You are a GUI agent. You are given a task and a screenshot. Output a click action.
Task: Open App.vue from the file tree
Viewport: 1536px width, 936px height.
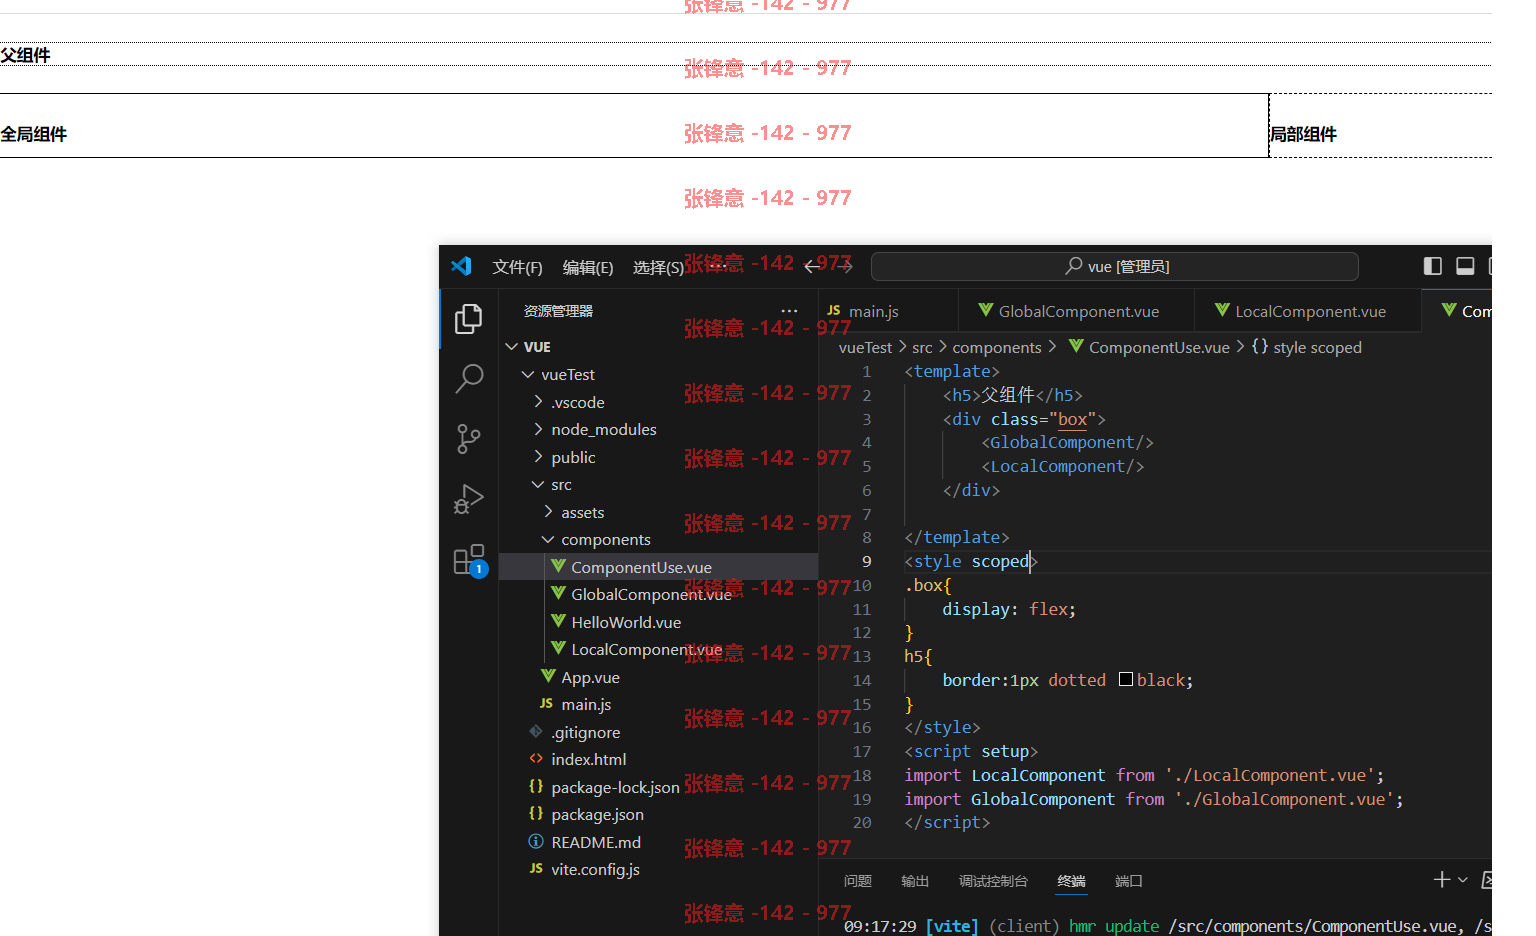[590, 677]
